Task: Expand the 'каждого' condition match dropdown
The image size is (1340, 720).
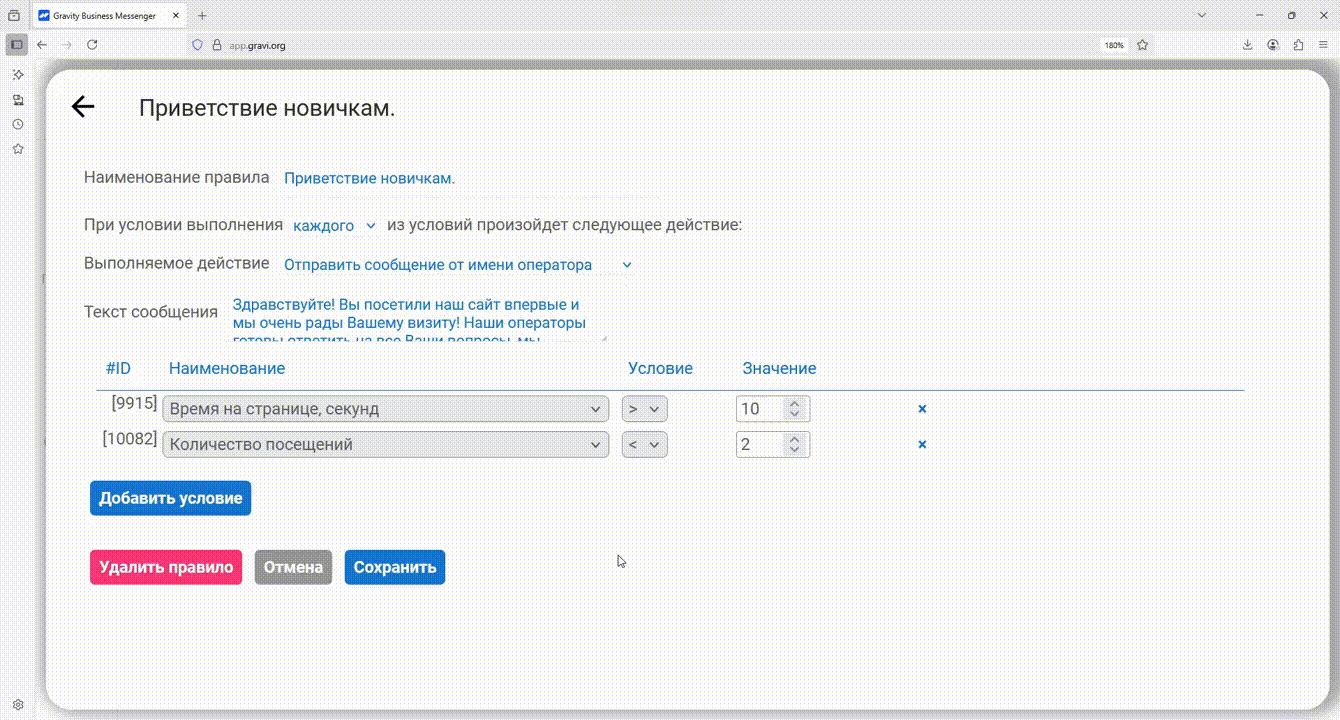Action: pos(334,226)
